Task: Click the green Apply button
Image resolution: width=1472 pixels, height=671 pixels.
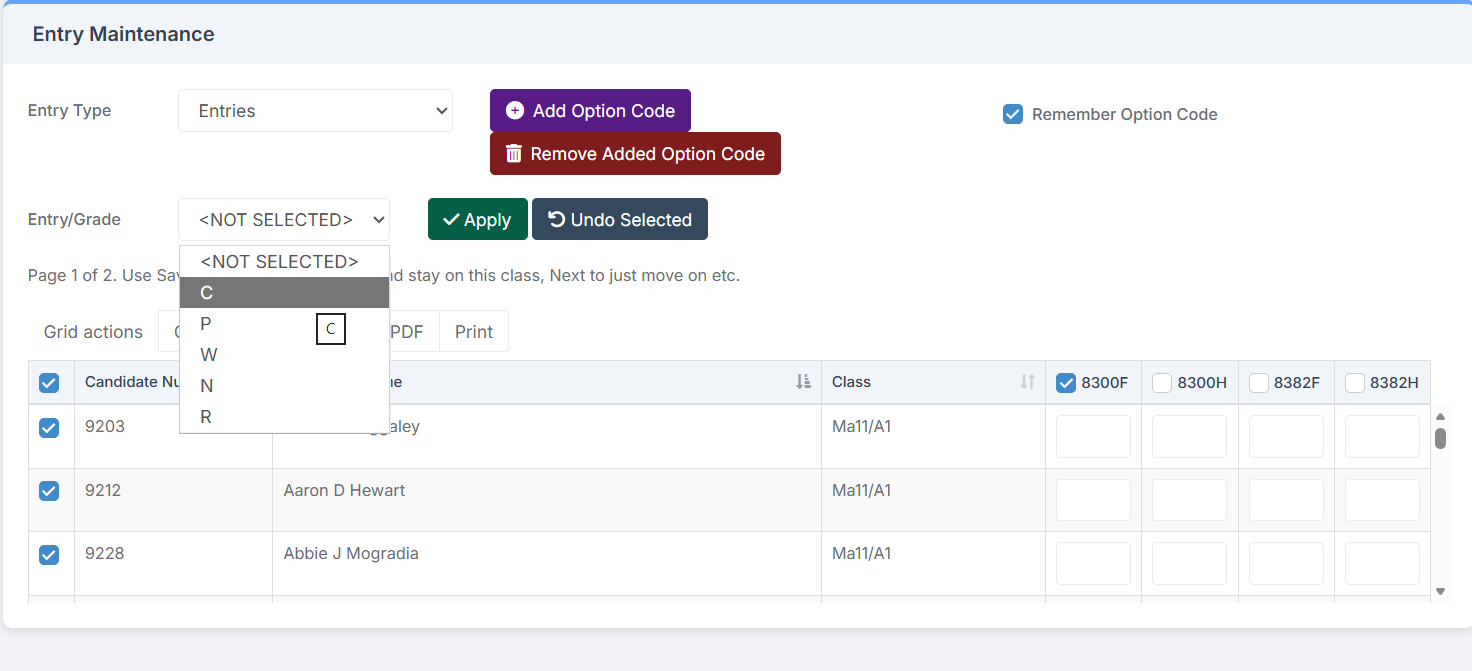Action: 477,220
